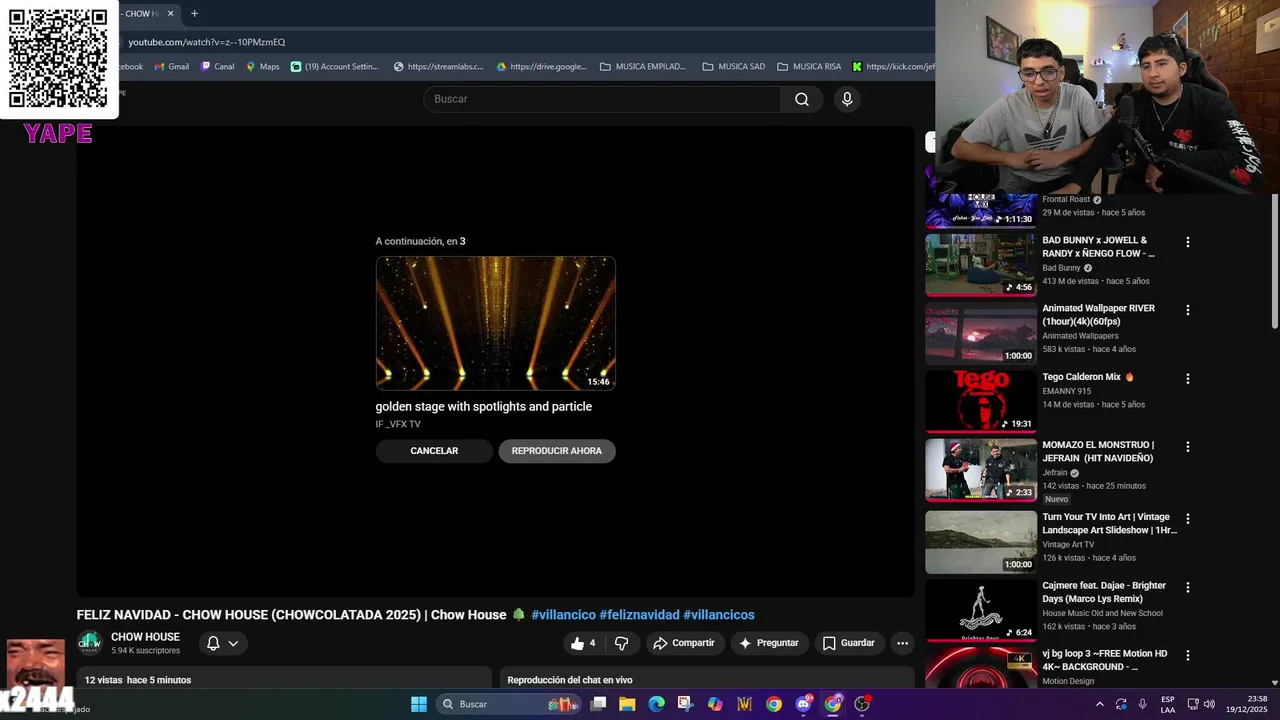The height and width of the screenshot is (720, 1280).
Task: Open the kick.com bookmark
Action: point(893,67)
